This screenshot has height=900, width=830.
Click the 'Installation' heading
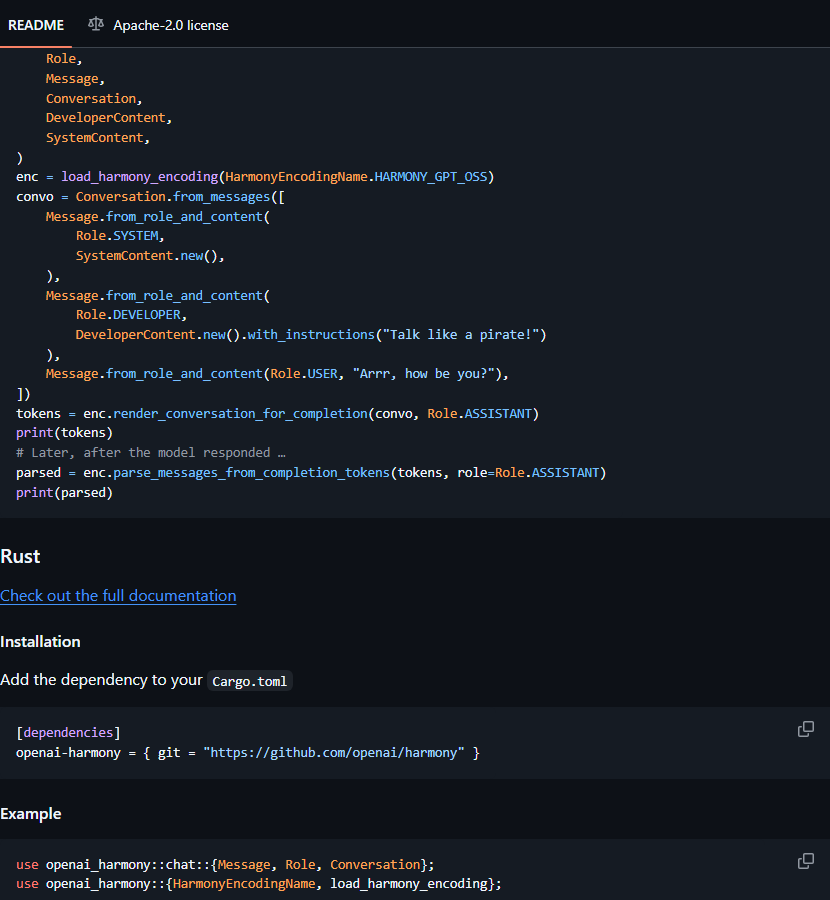pyautogui.click(x=40, y=642)
